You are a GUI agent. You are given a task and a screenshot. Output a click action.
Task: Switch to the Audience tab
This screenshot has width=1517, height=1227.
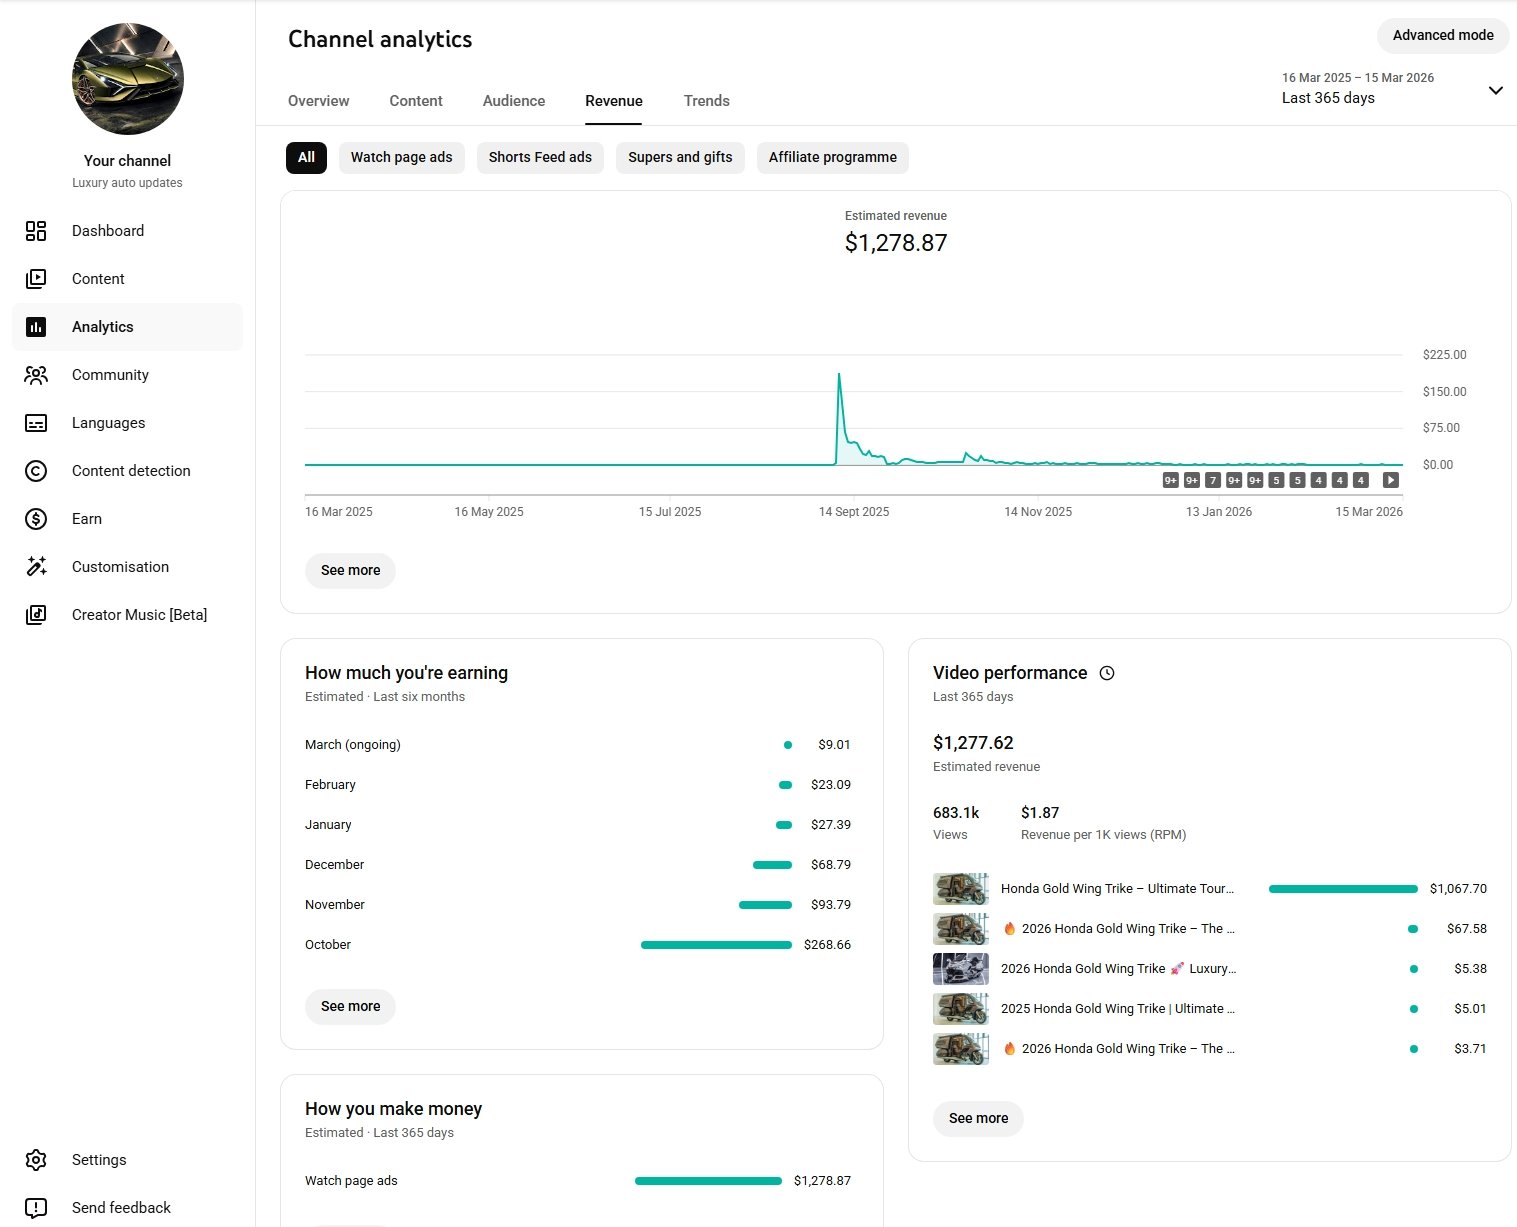pos(514,101)
